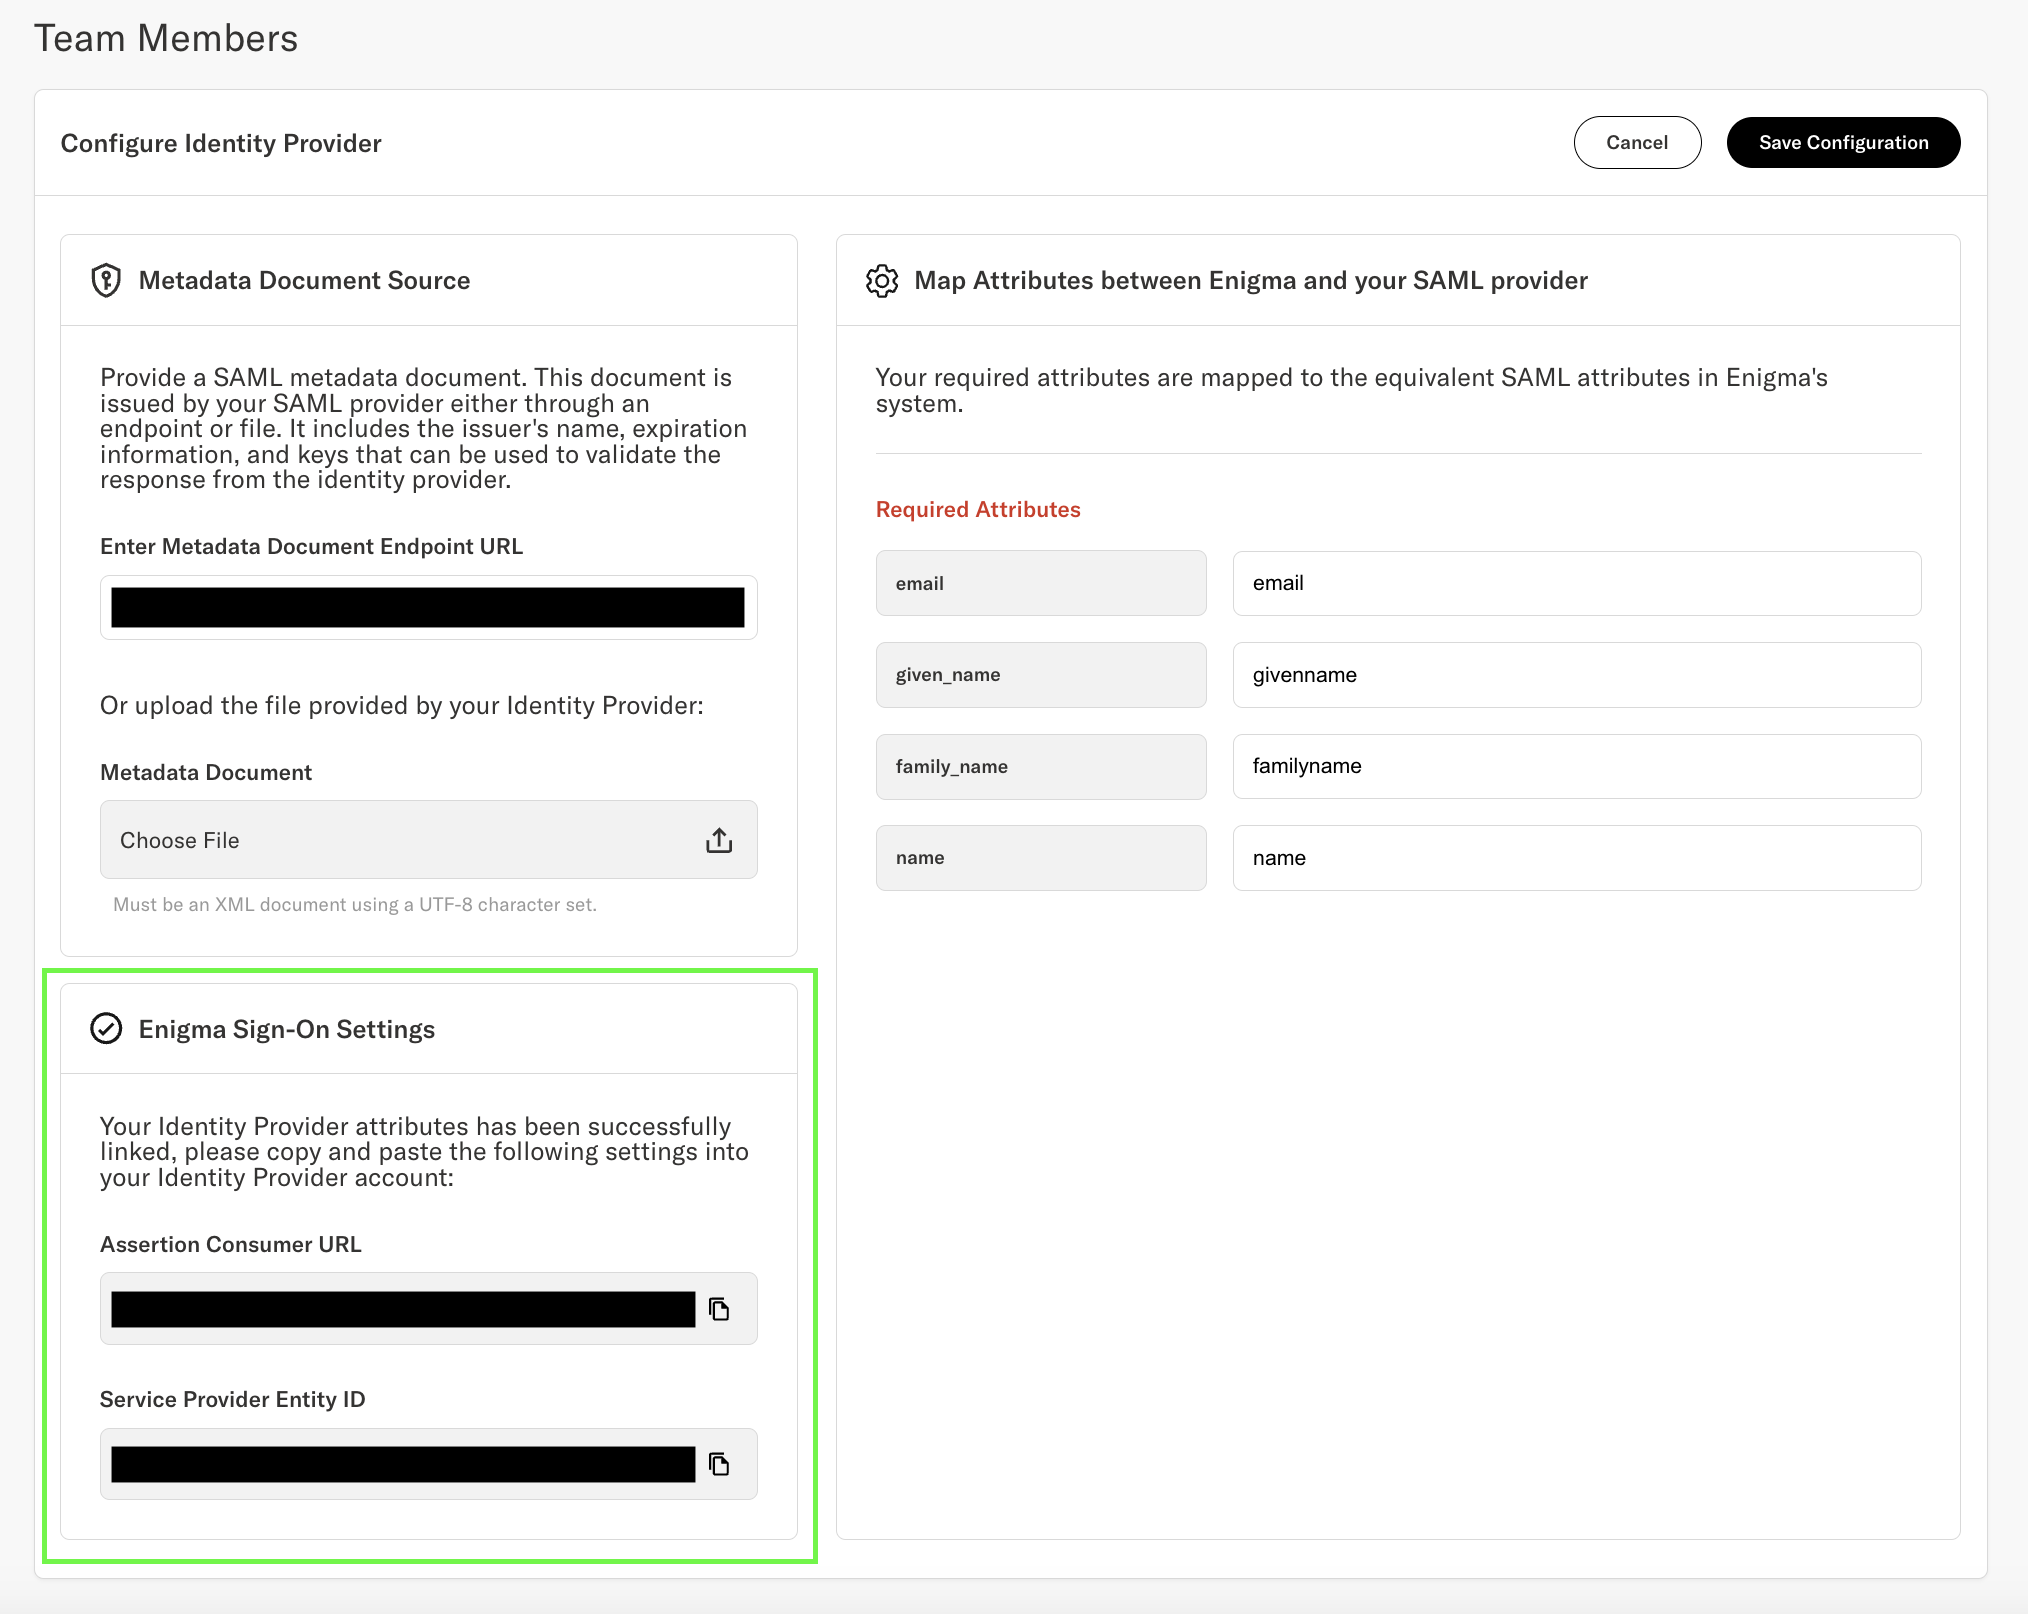Click the Assertion Consumer URL value field
The width and height of the screenshot is (2028, 1614).
400,1308
